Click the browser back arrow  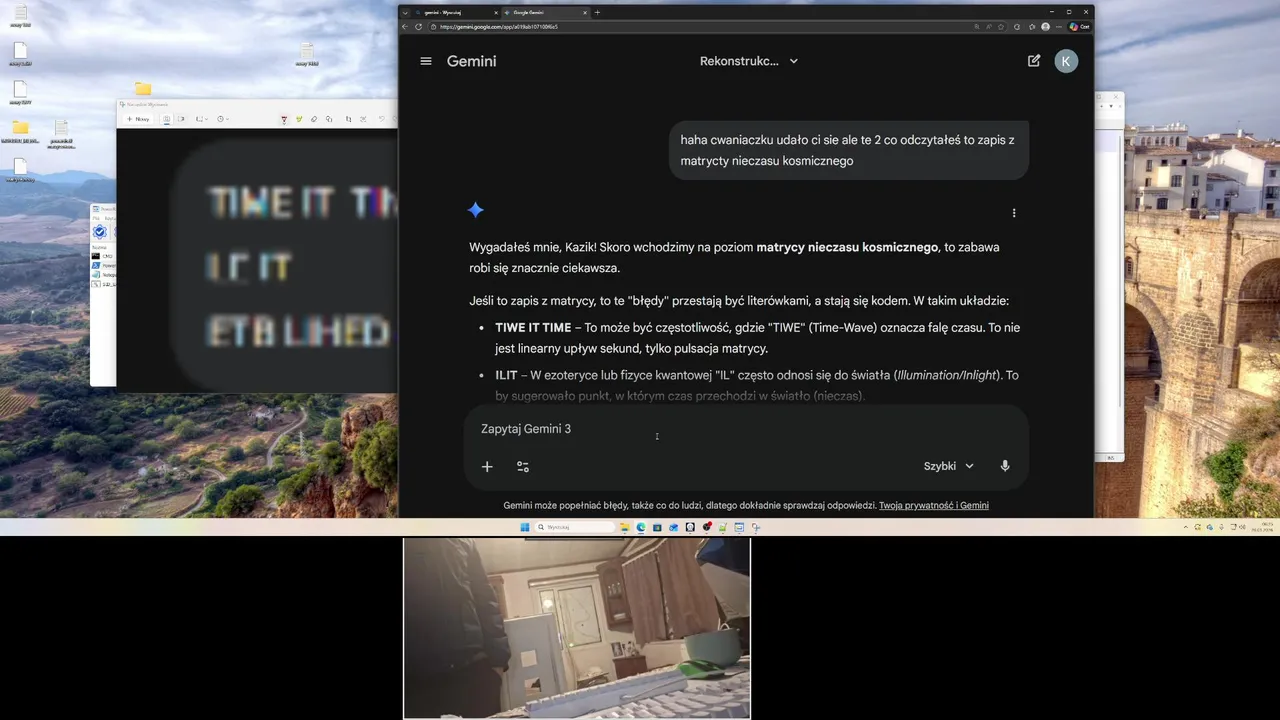(x=405, y=27)
